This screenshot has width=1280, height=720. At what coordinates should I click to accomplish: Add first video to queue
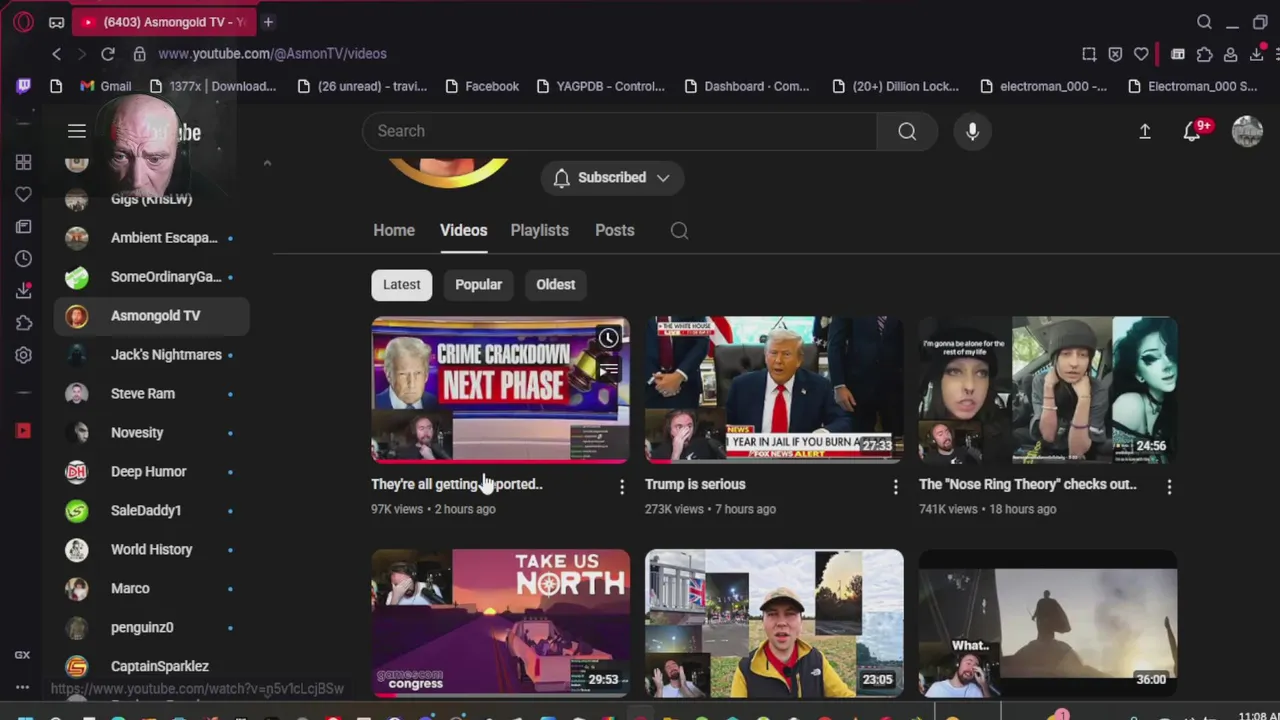pyautogui.click(x=608, y=371)
